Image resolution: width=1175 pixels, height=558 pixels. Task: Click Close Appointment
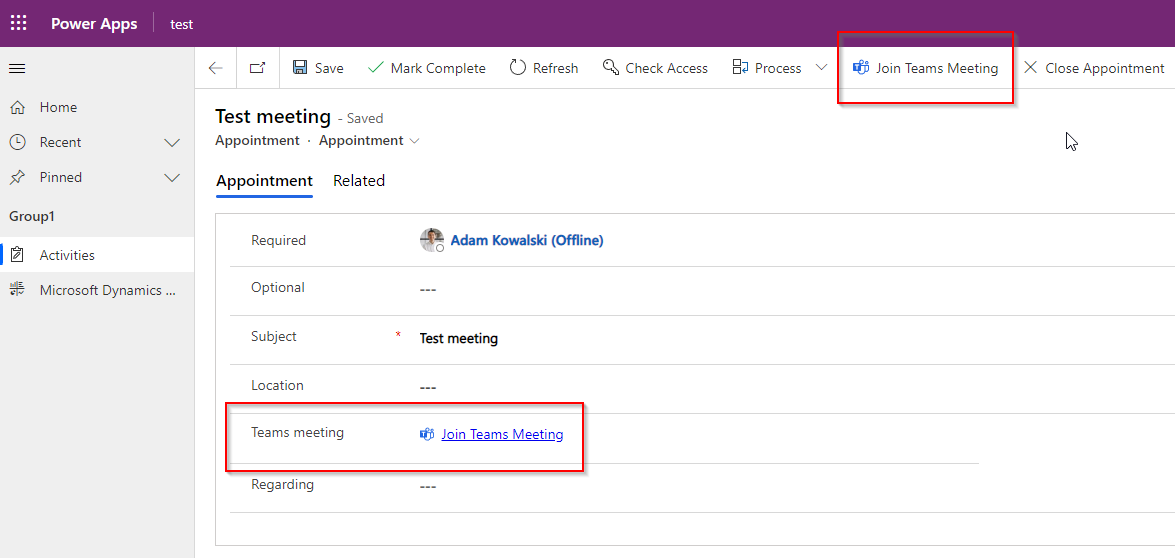[x=1094, y=68]
